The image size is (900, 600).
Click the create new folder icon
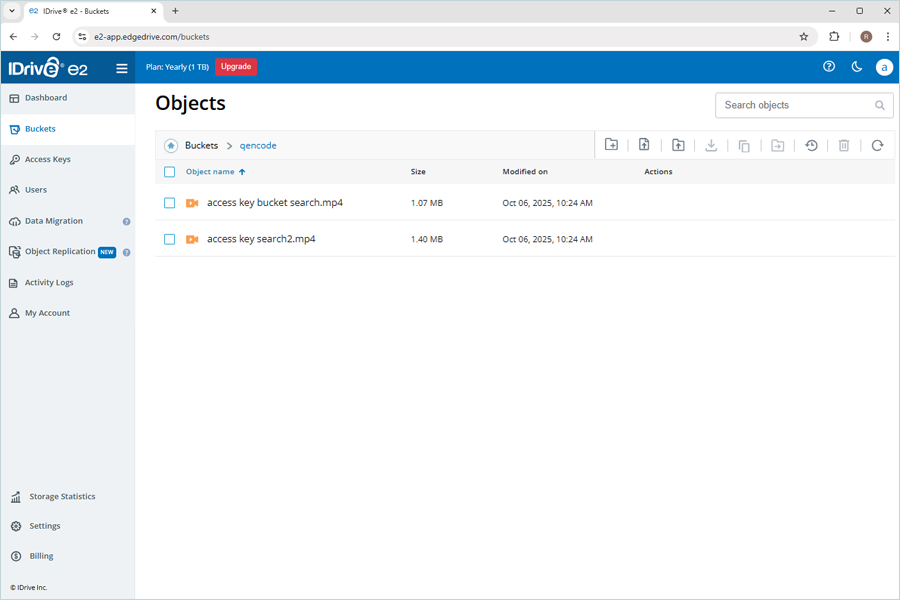[x=611, y=145]
